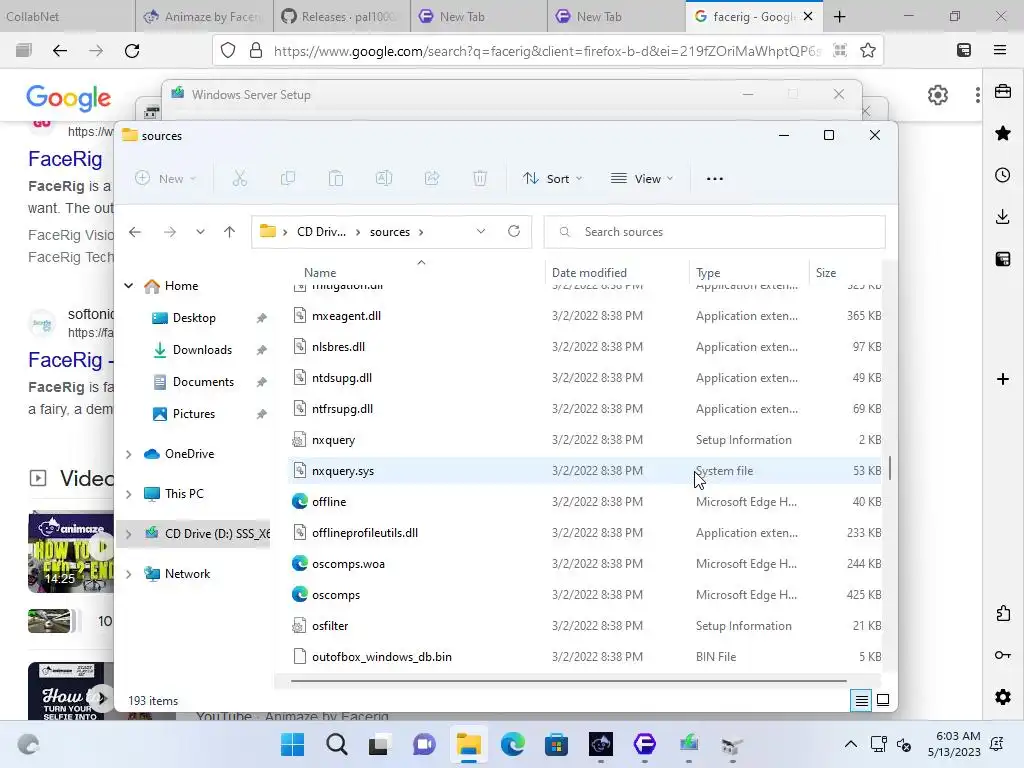Sort files by Size column
This screenshot has height=768, width=1024.
tap(825, 273)
